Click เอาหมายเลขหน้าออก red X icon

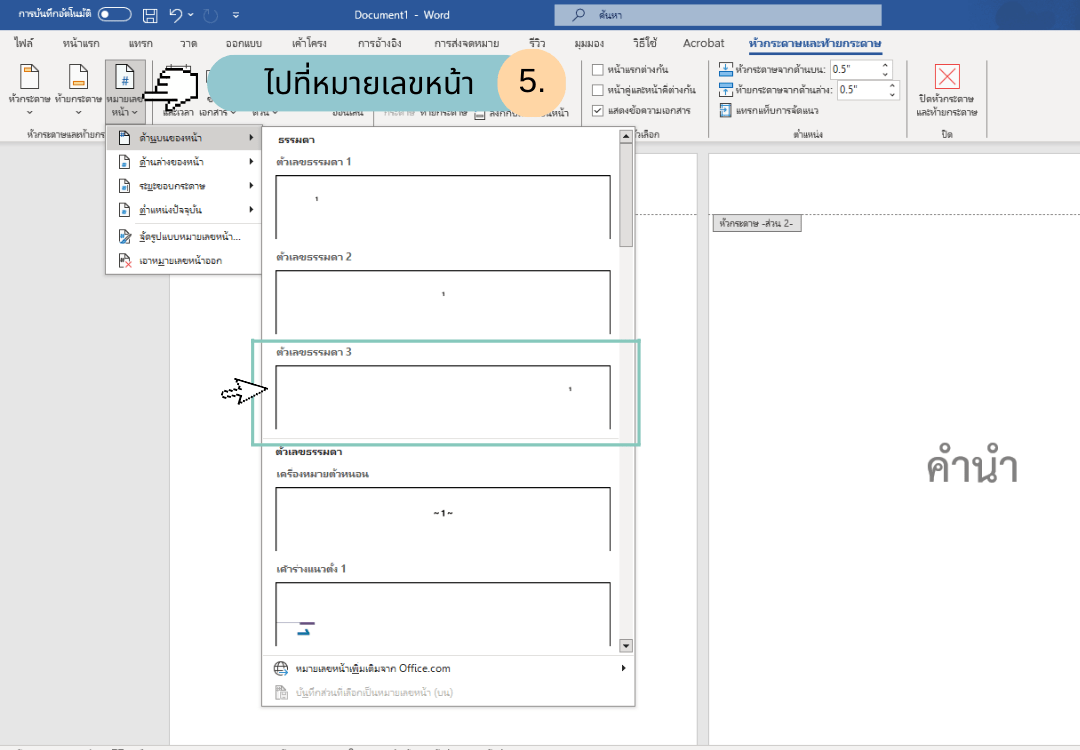coord(125,260)
